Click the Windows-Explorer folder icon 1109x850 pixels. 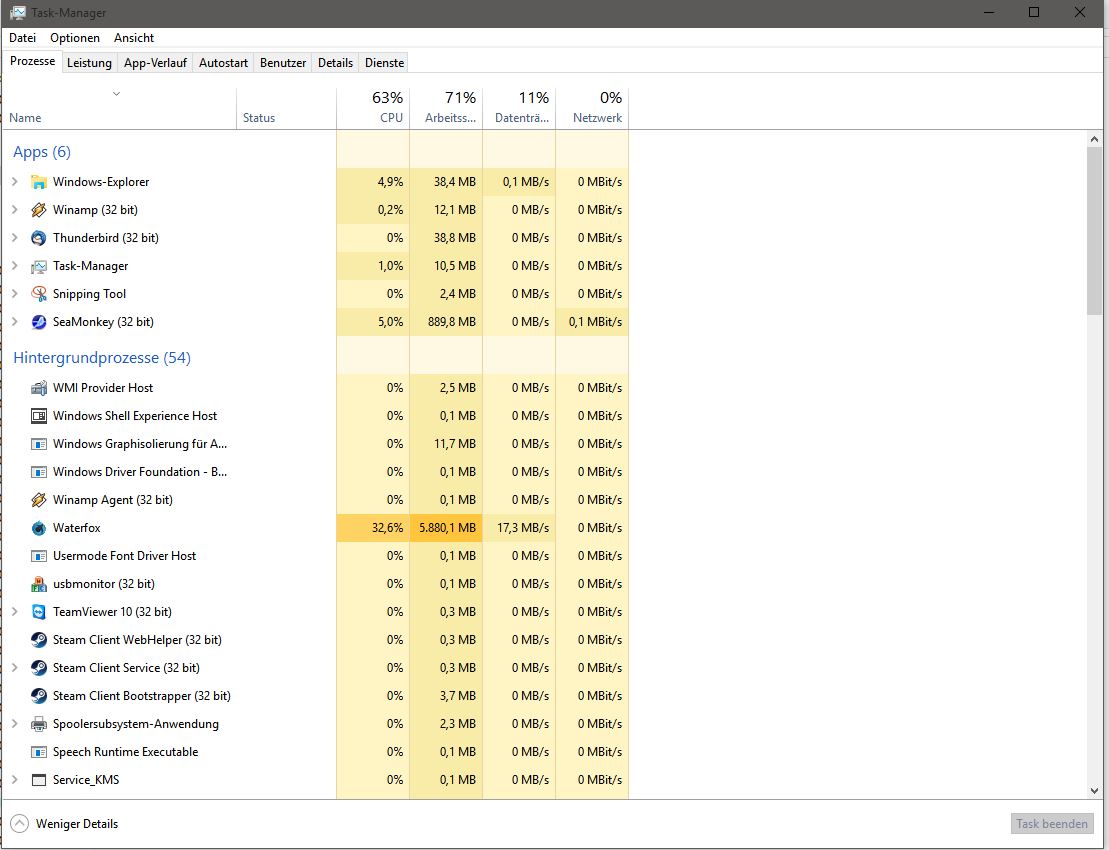point(39,182)
